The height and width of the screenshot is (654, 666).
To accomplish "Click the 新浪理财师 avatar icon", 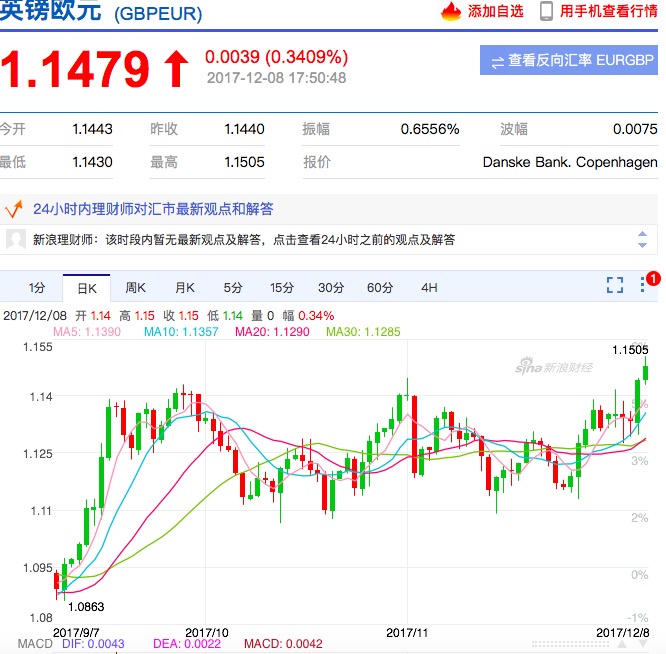I will pos(15,240).
